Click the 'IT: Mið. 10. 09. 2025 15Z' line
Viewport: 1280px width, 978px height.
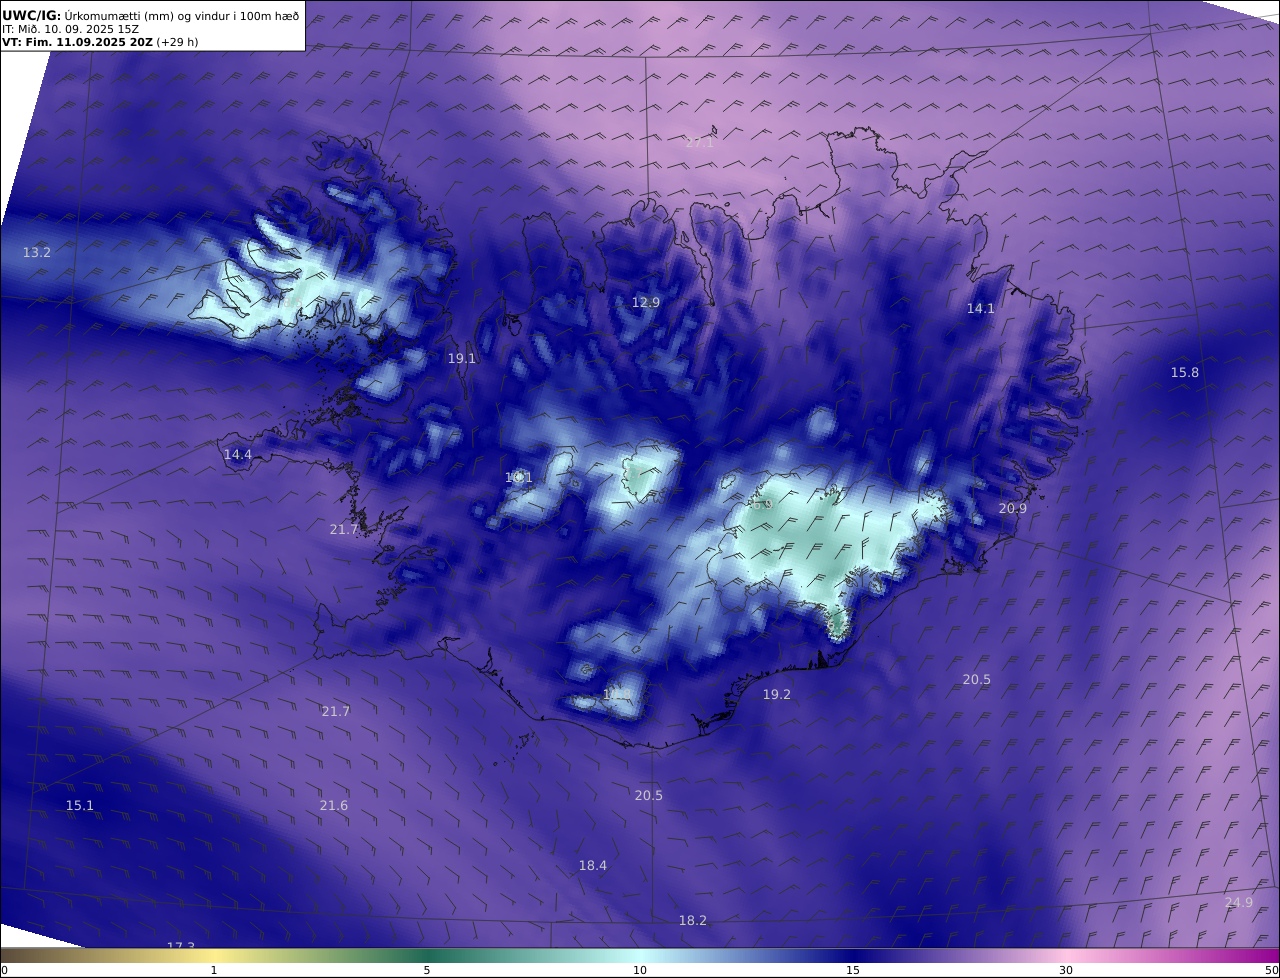(x=71, y=29)
